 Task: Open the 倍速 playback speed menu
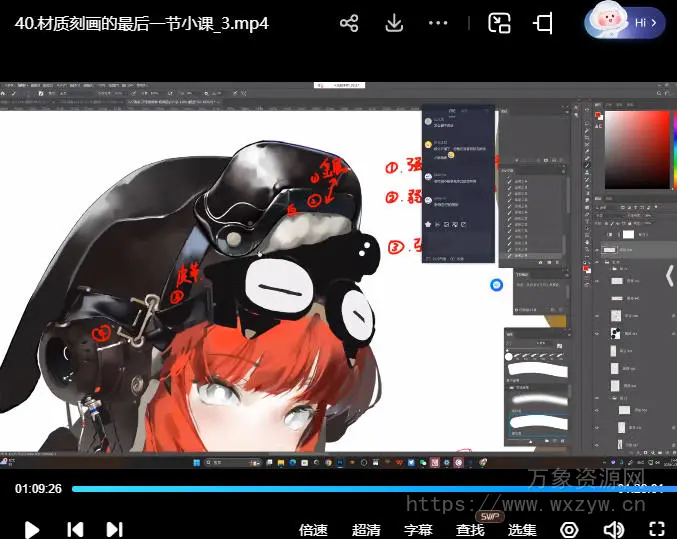313,530
